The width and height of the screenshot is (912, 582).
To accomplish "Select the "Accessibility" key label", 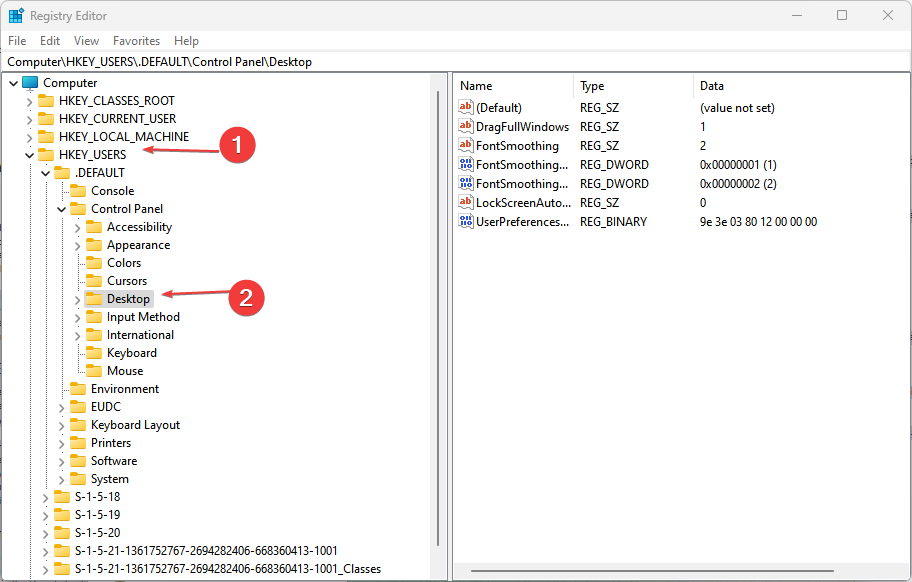I will click(140, 227).
